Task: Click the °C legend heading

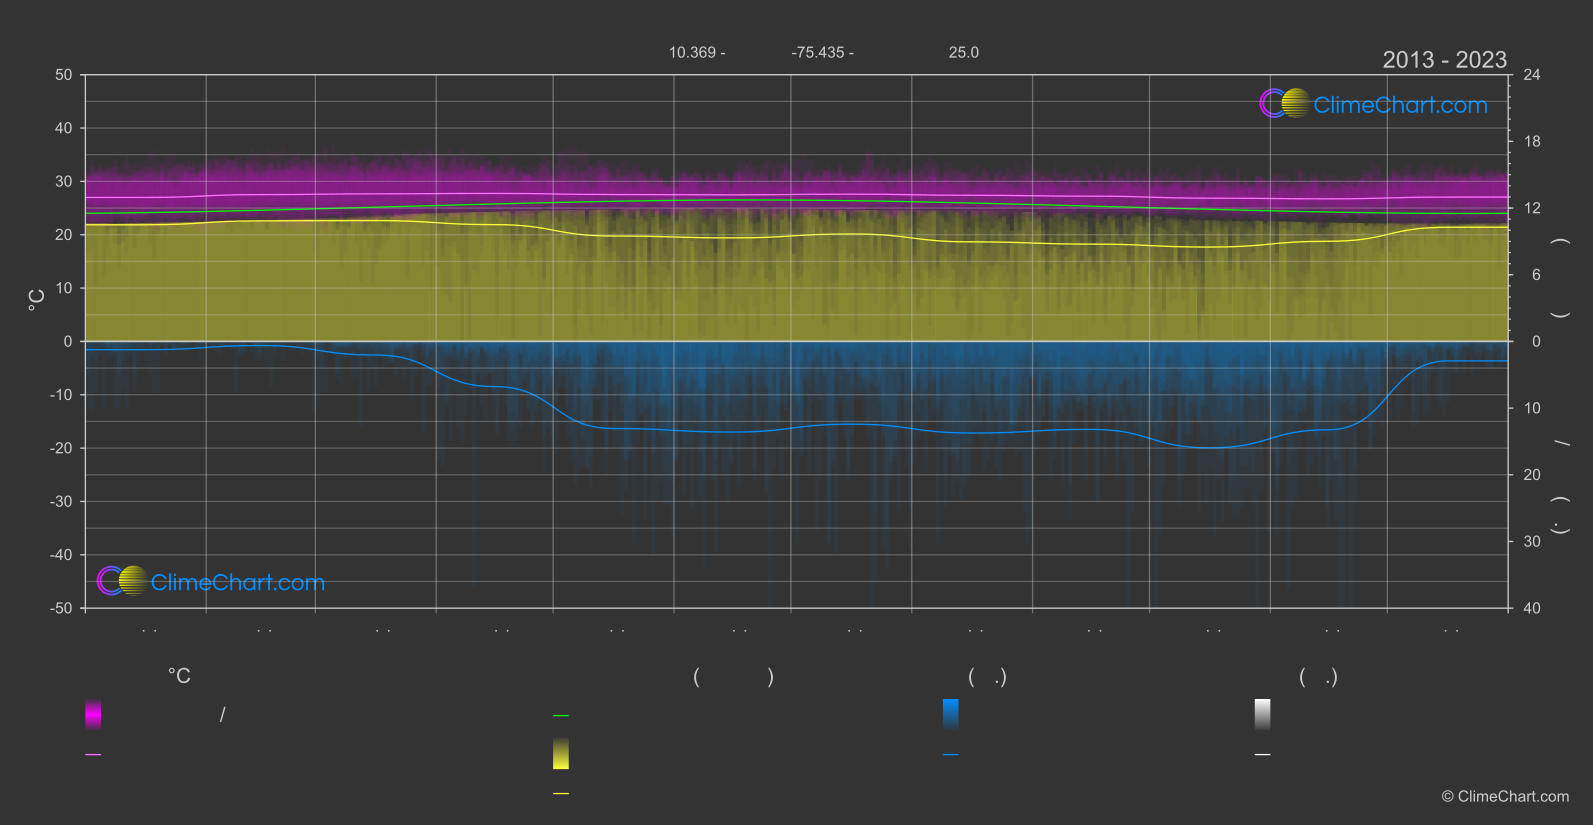Action: click(x=179, y=677)
